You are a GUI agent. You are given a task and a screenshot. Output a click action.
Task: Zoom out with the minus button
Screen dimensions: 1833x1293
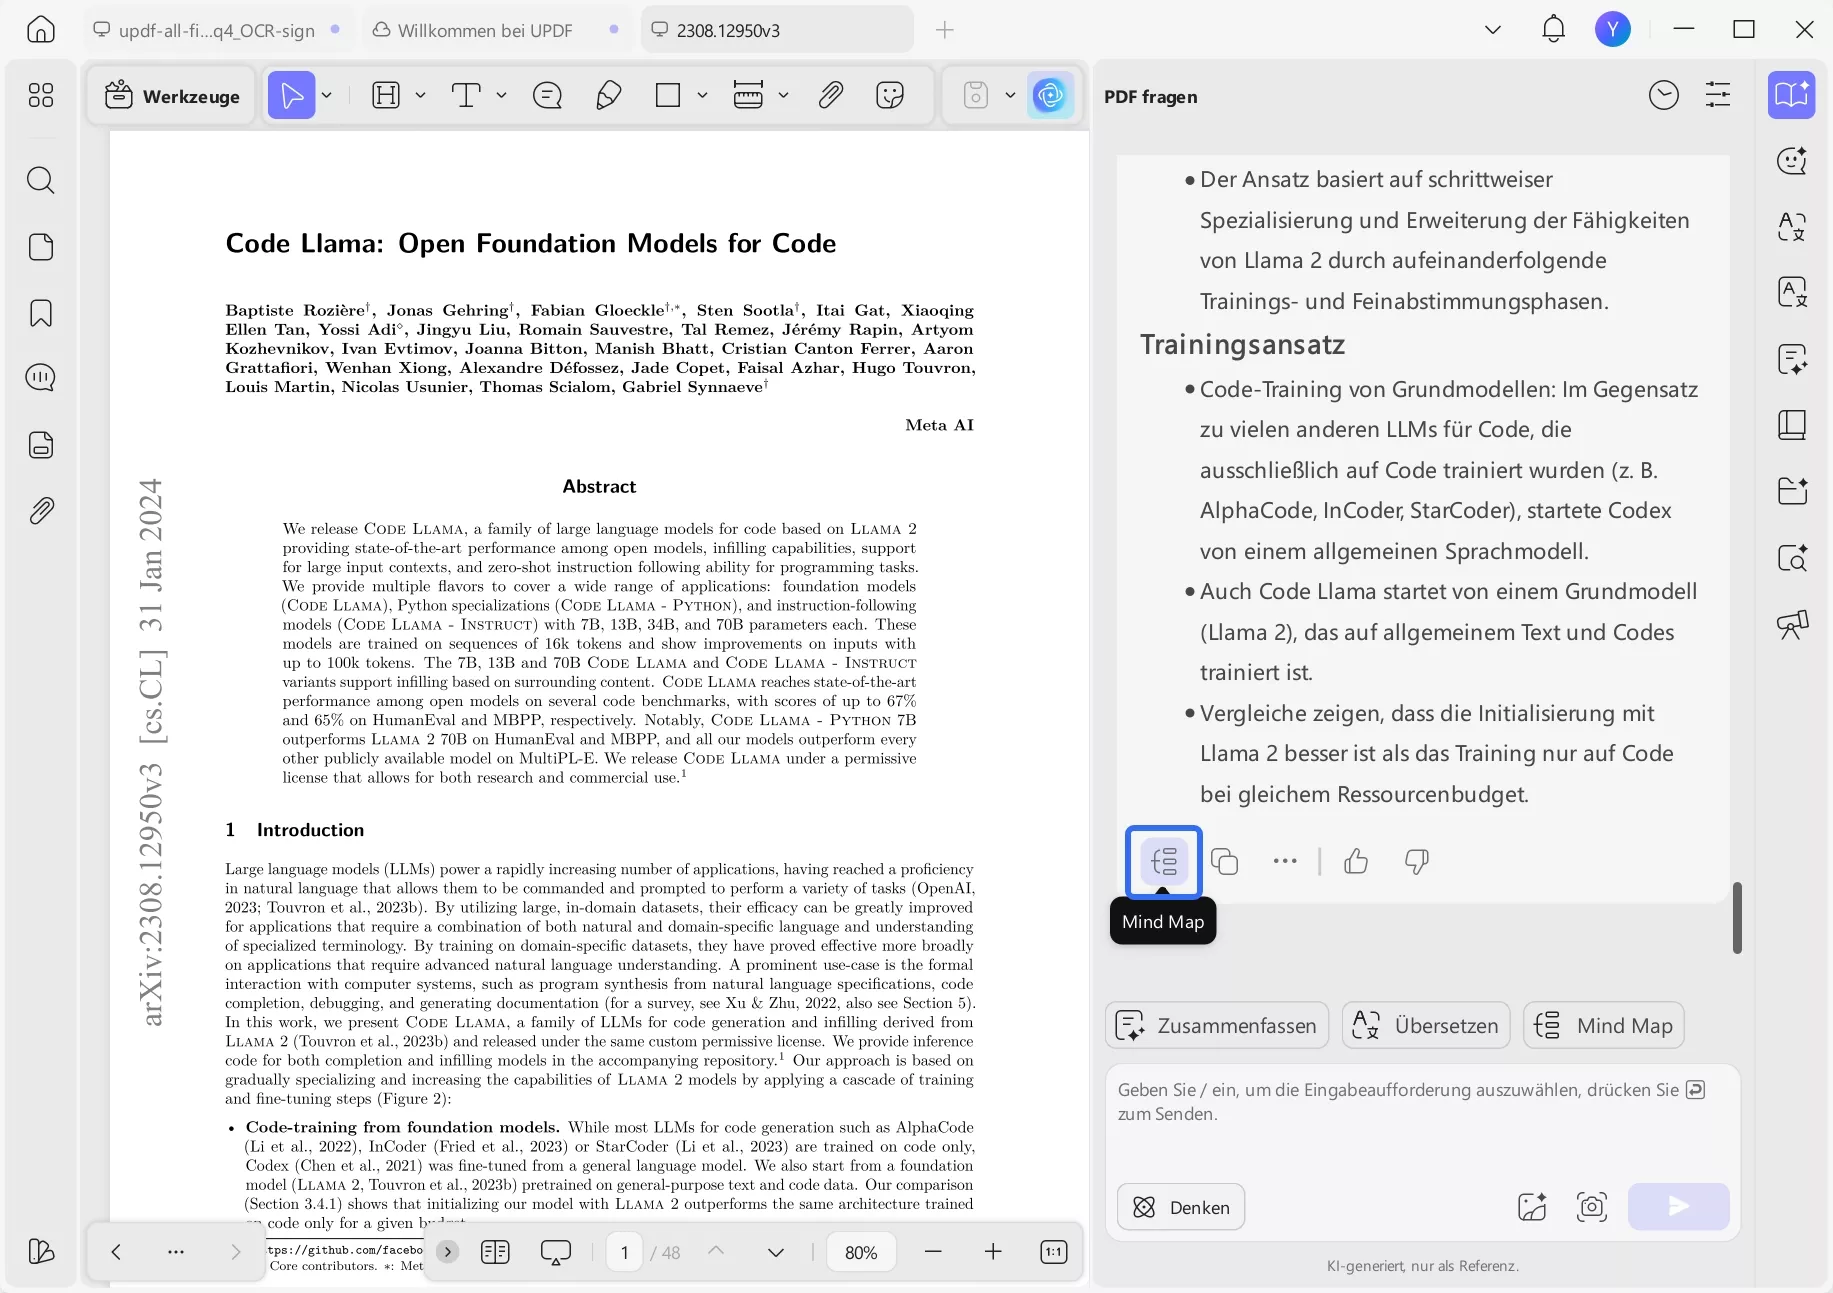click(x=933, y=1252)
